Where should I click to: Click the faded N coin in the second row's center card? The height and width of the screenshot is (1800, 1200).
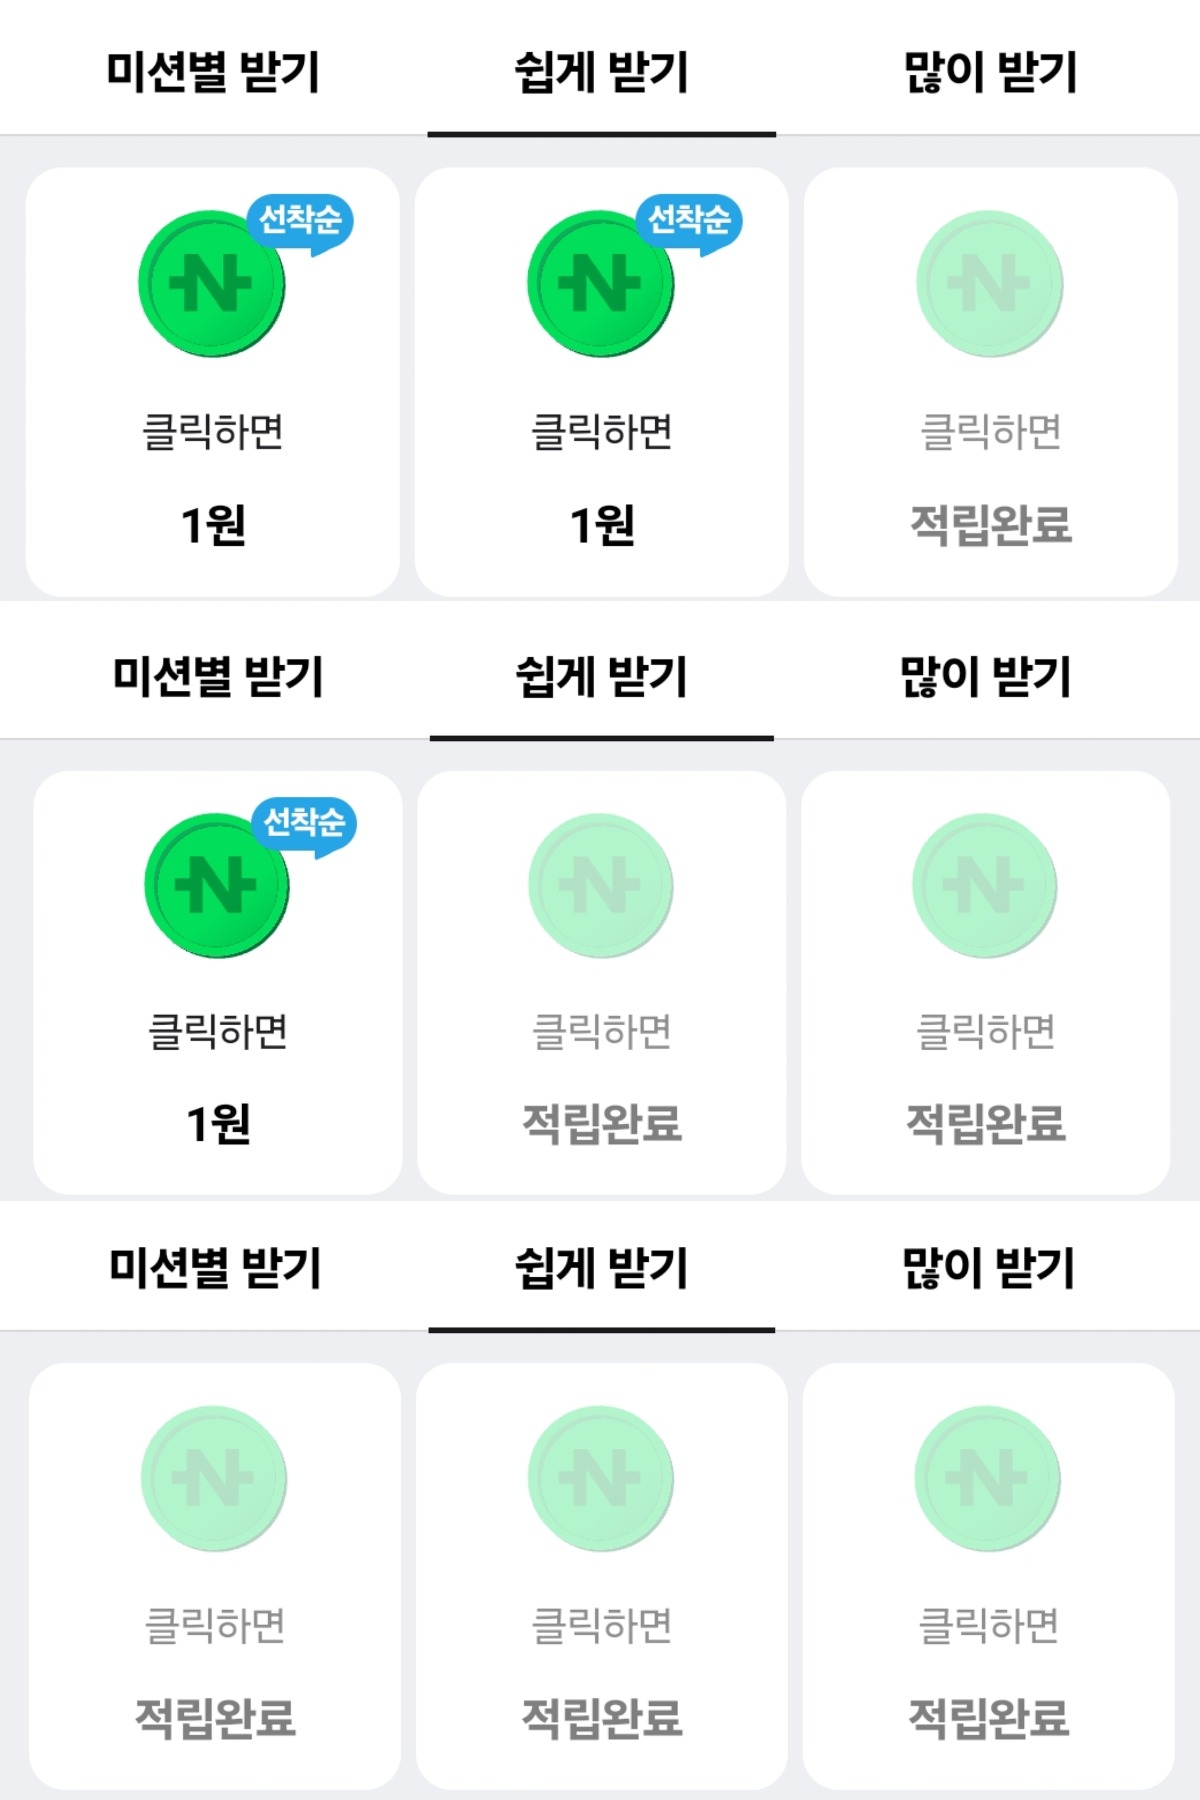coord(600,886)
